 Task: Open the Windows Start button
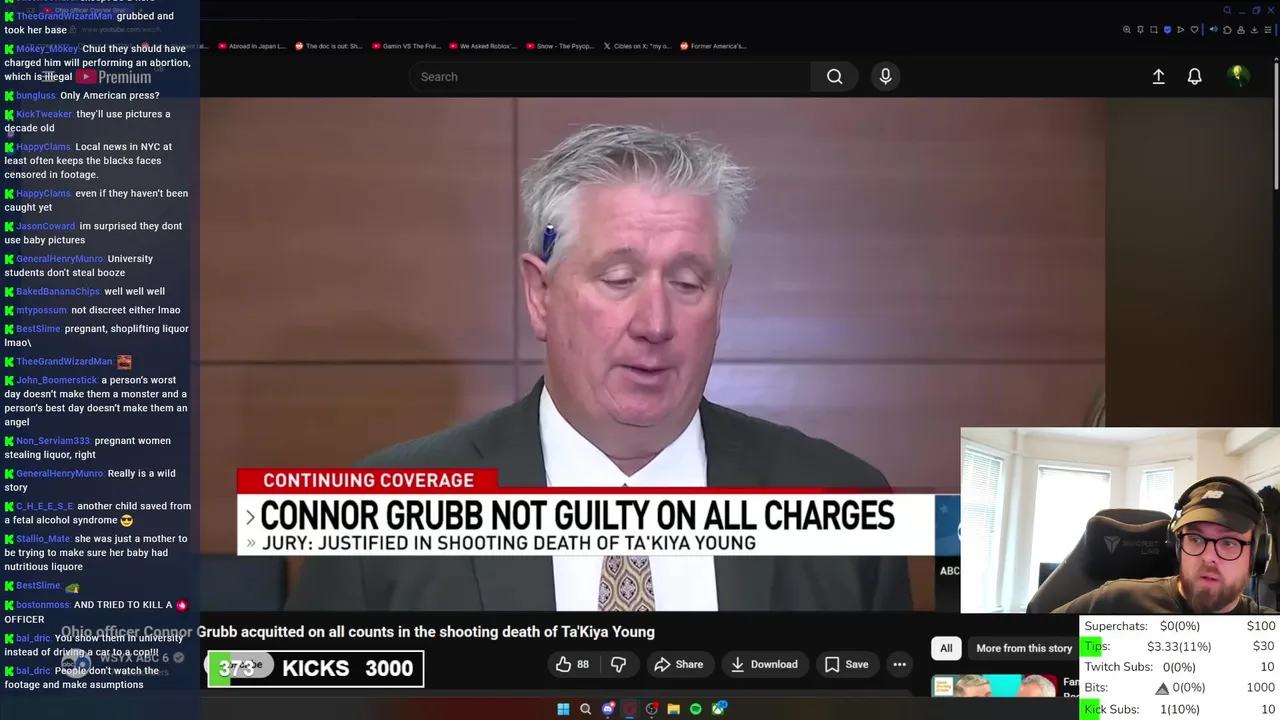(x=563, y=709)
